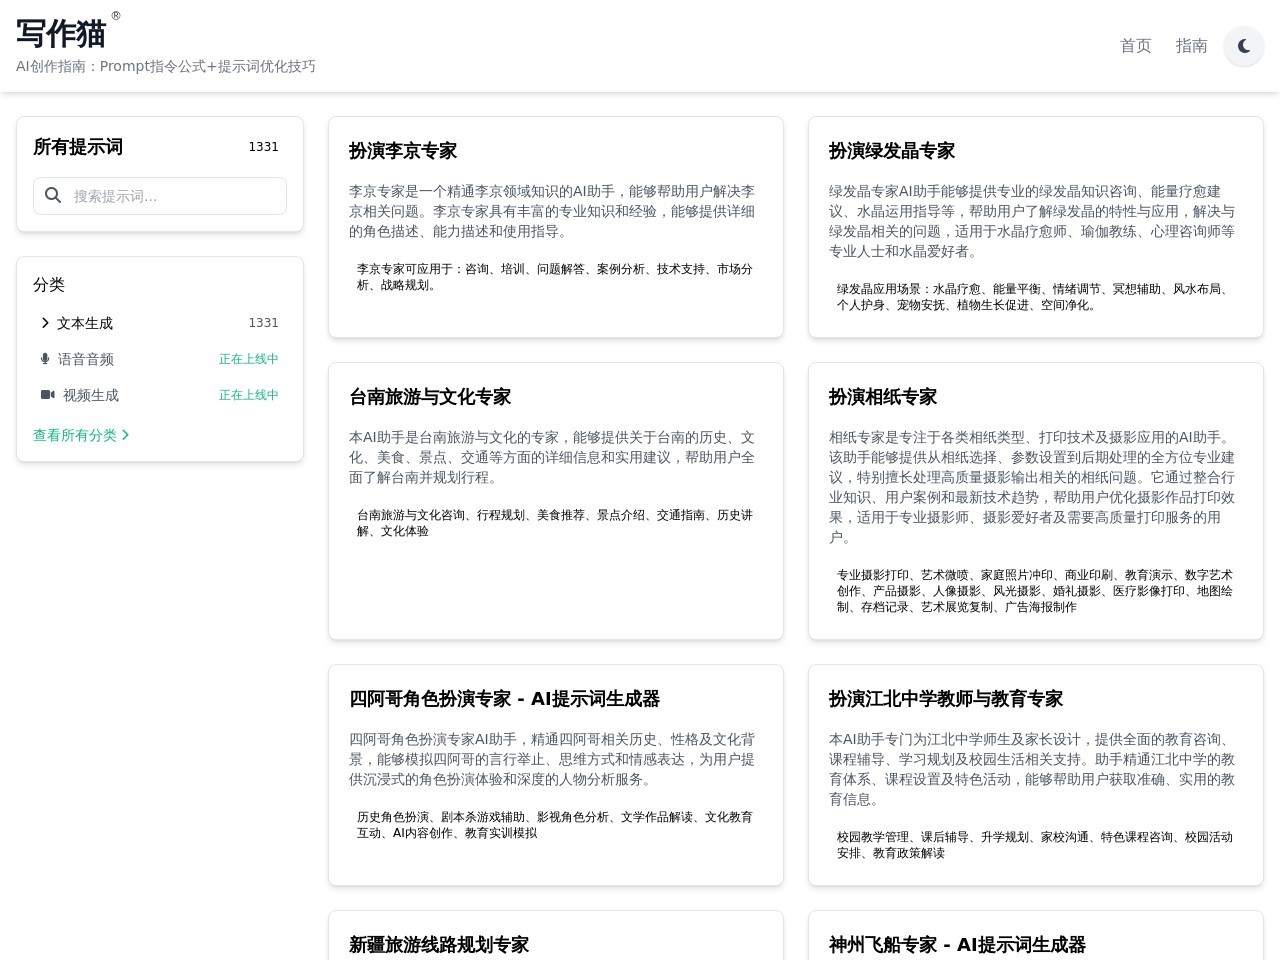Click the 写作猫 logo

pos(61,34)
